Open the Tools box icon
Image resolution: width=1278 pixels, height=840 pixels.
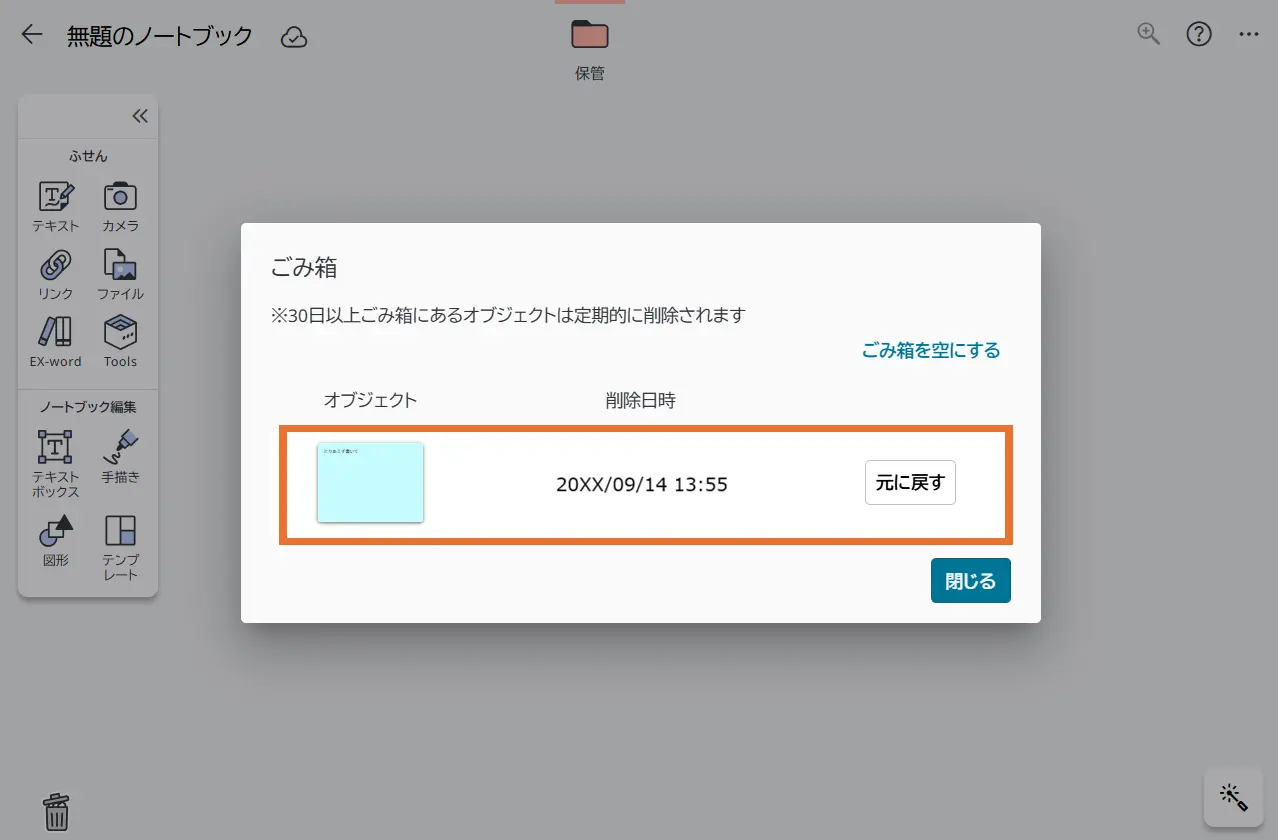coord(120,342)
